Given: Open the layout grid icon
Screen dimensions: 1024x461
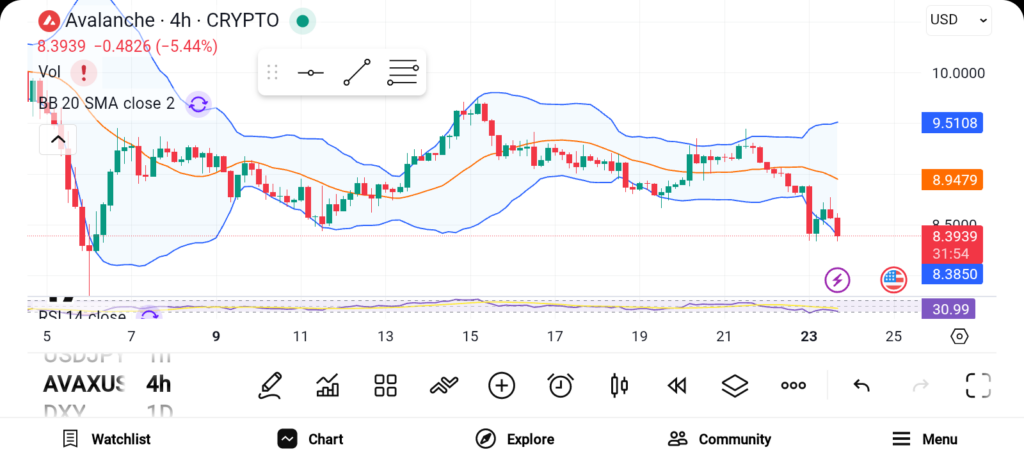Looking at the screenshot, I should 386,385.
